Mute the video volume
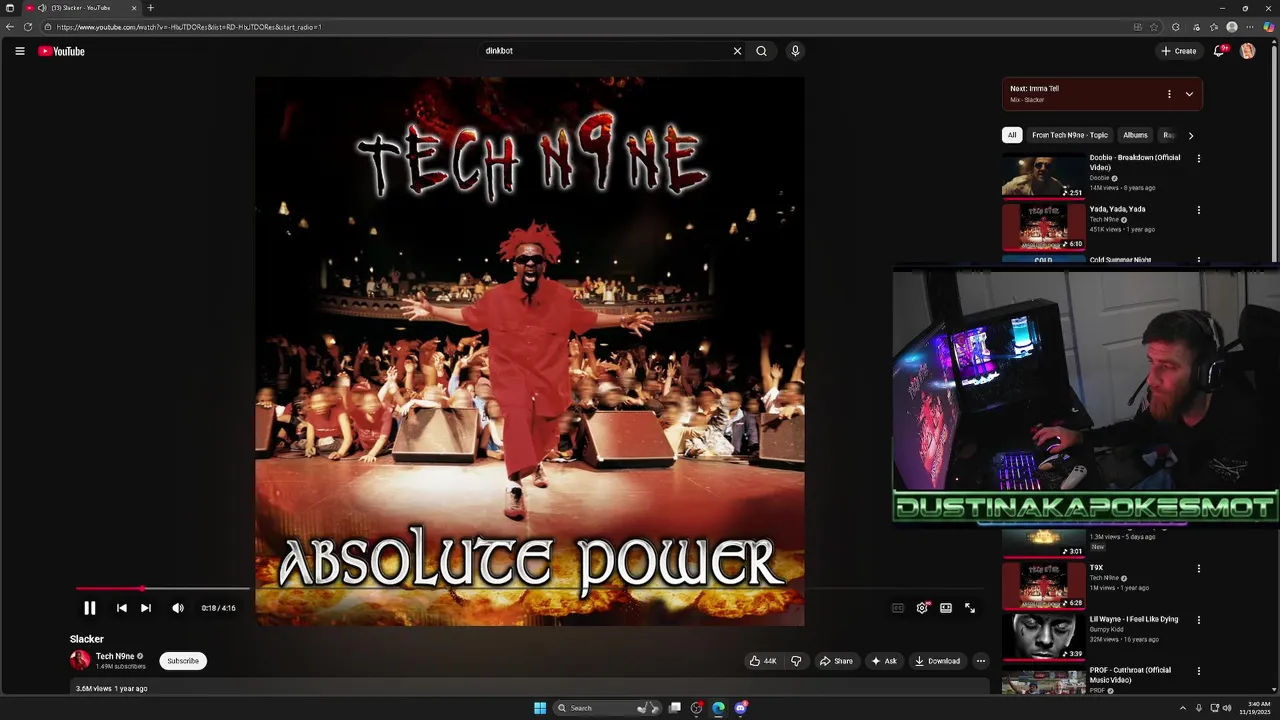This screenshot has height=720, width=1280. click(x=178, y=608)
